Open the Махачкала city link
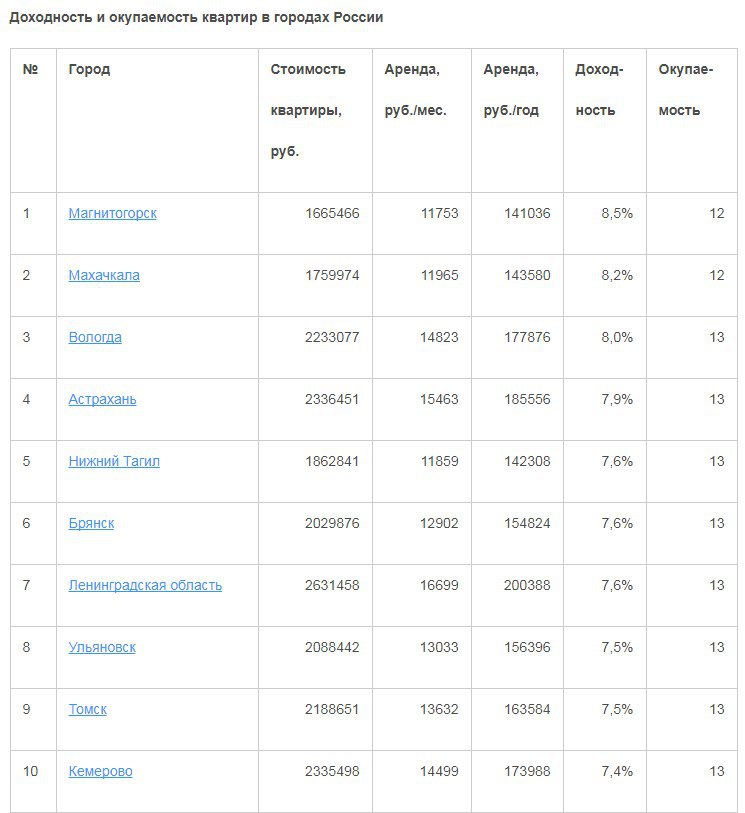 104,275
